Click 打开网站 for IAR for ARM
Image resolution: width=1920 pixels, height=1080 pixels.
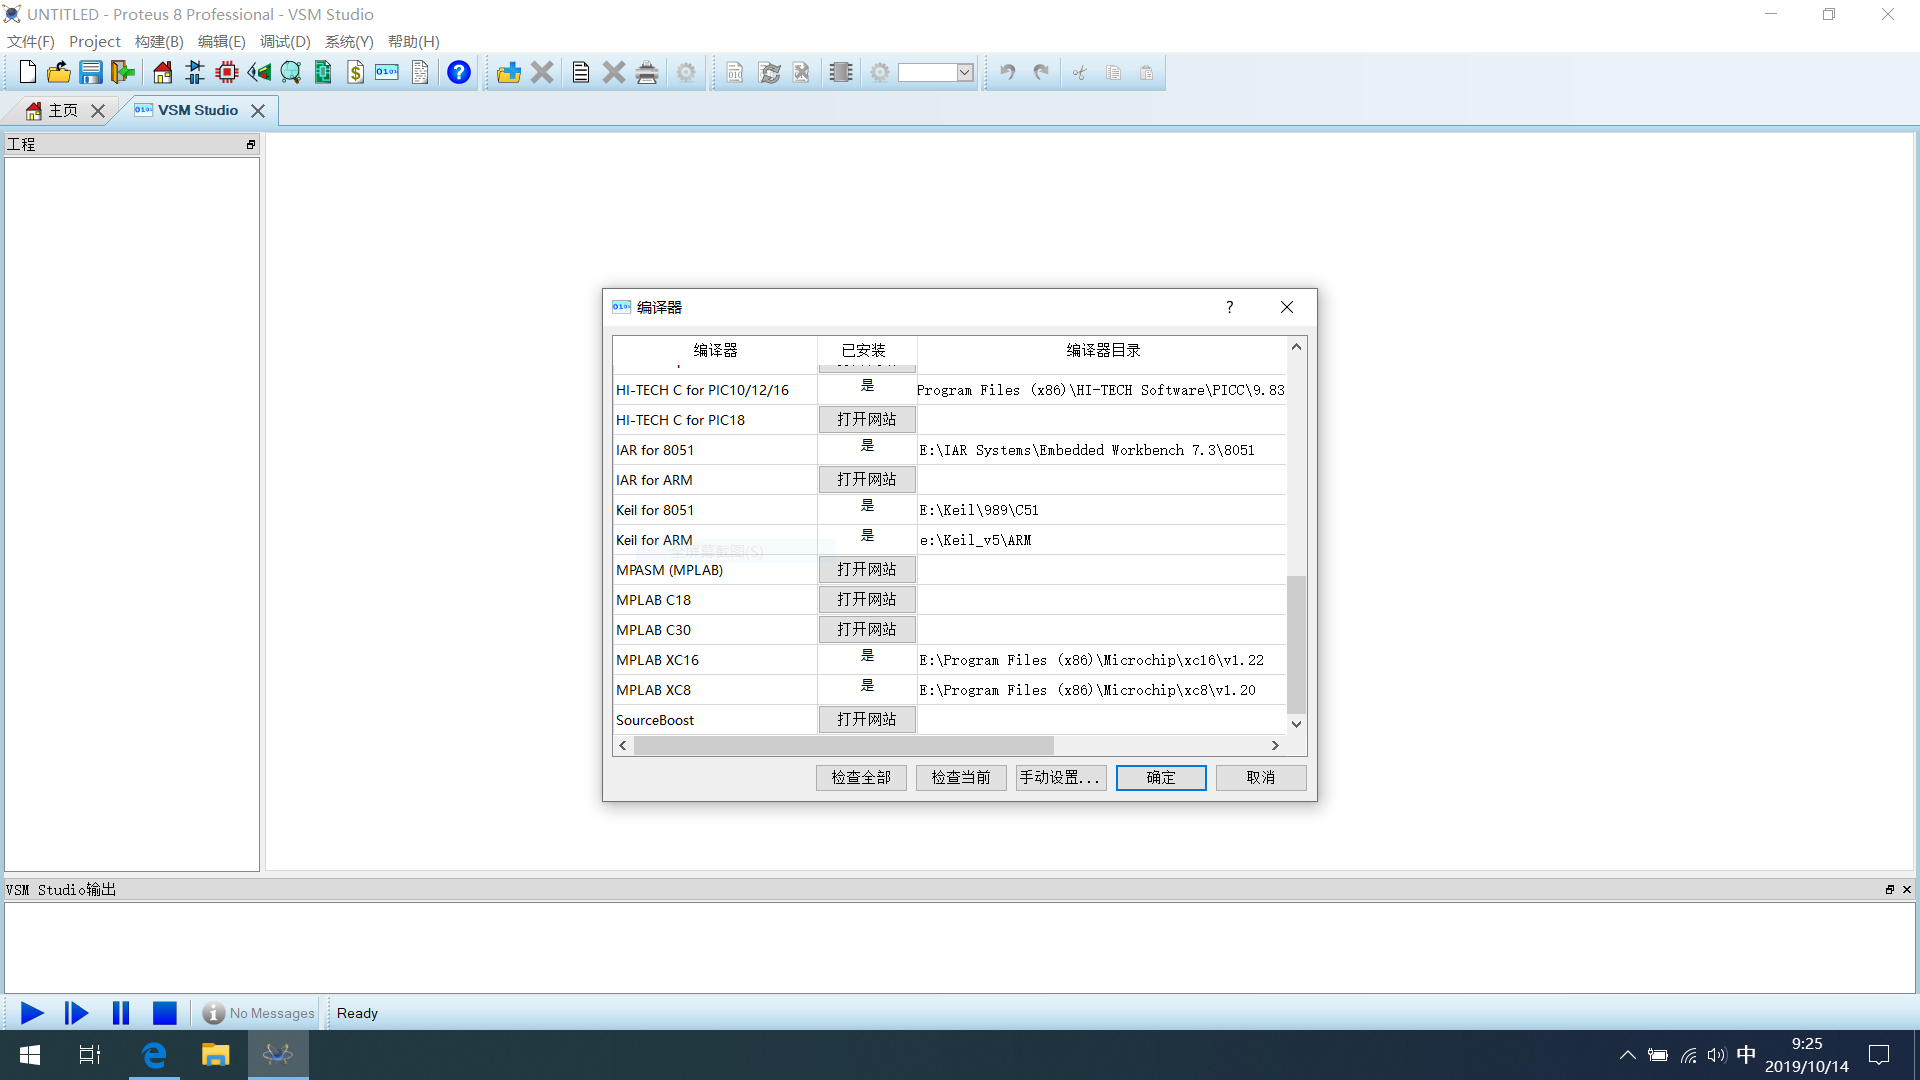[x=867, y=479]
